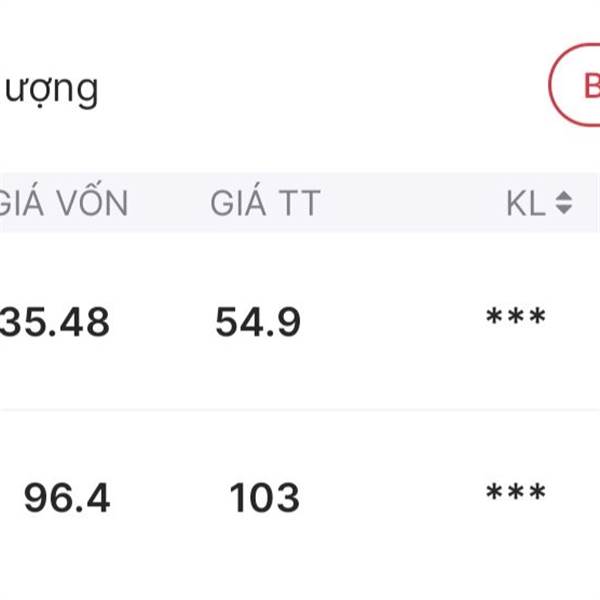Screen dimensions: 600x600
Task: Click the 35.48 cost price value
Action: [55, 322]
